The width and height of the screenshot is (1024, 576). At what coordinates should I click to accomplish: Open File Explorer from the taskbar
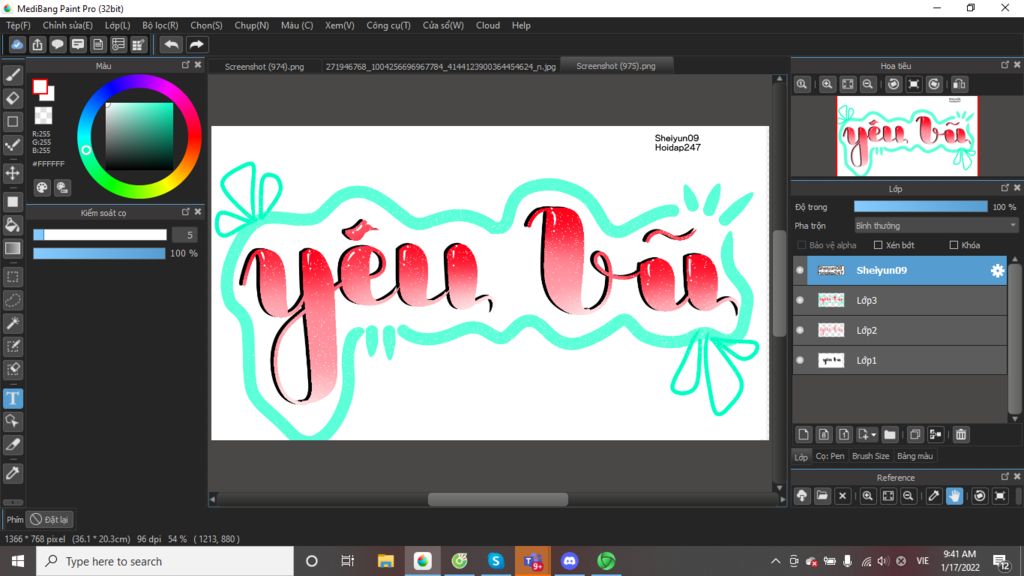385,561
